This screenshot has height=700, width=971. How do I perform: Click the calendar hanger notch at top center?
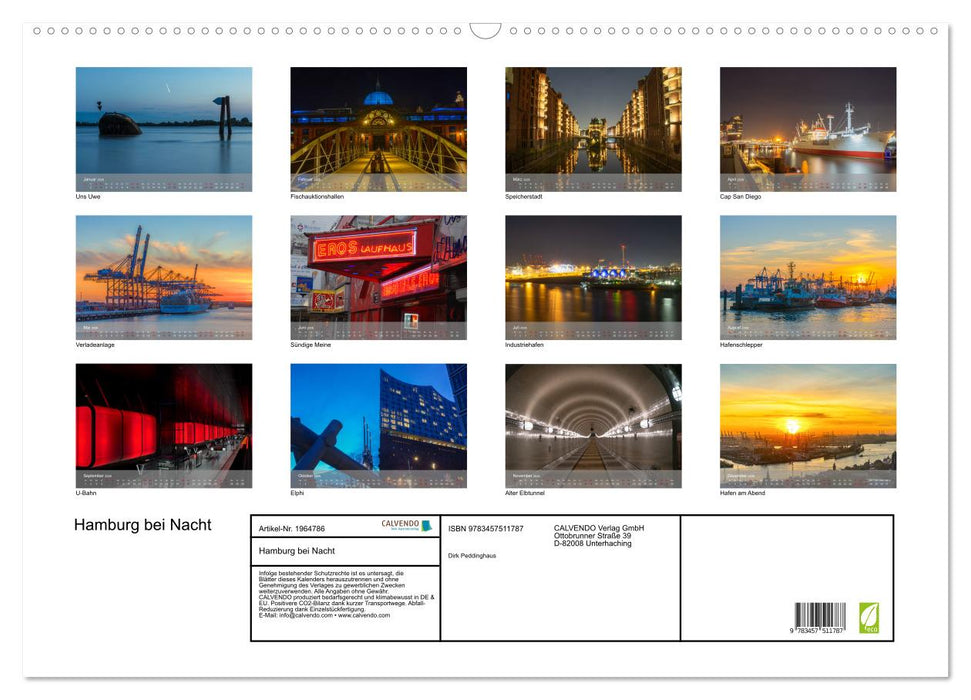tap(485, 31)
